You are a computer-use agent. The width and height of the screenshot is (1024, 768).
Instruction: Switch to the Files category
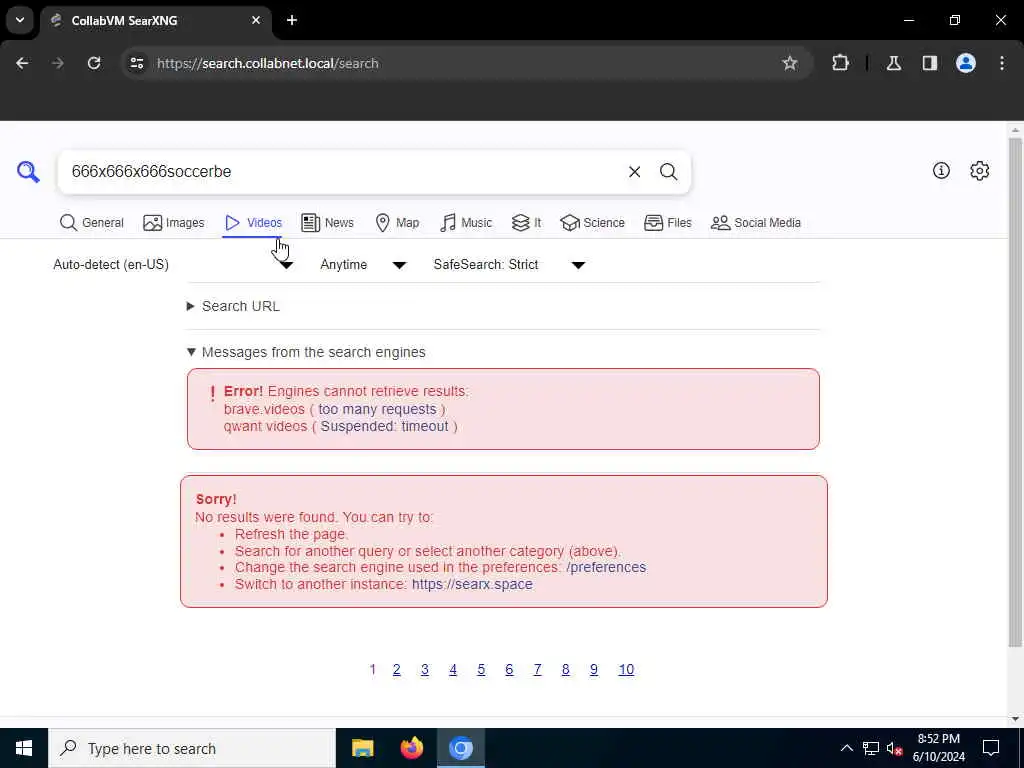point(667,223)
